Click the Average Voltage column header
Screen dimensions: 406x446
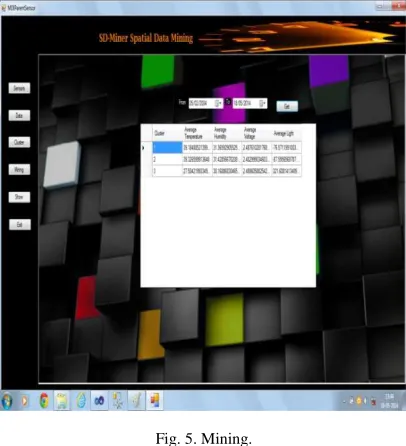(x=257, y=133)
